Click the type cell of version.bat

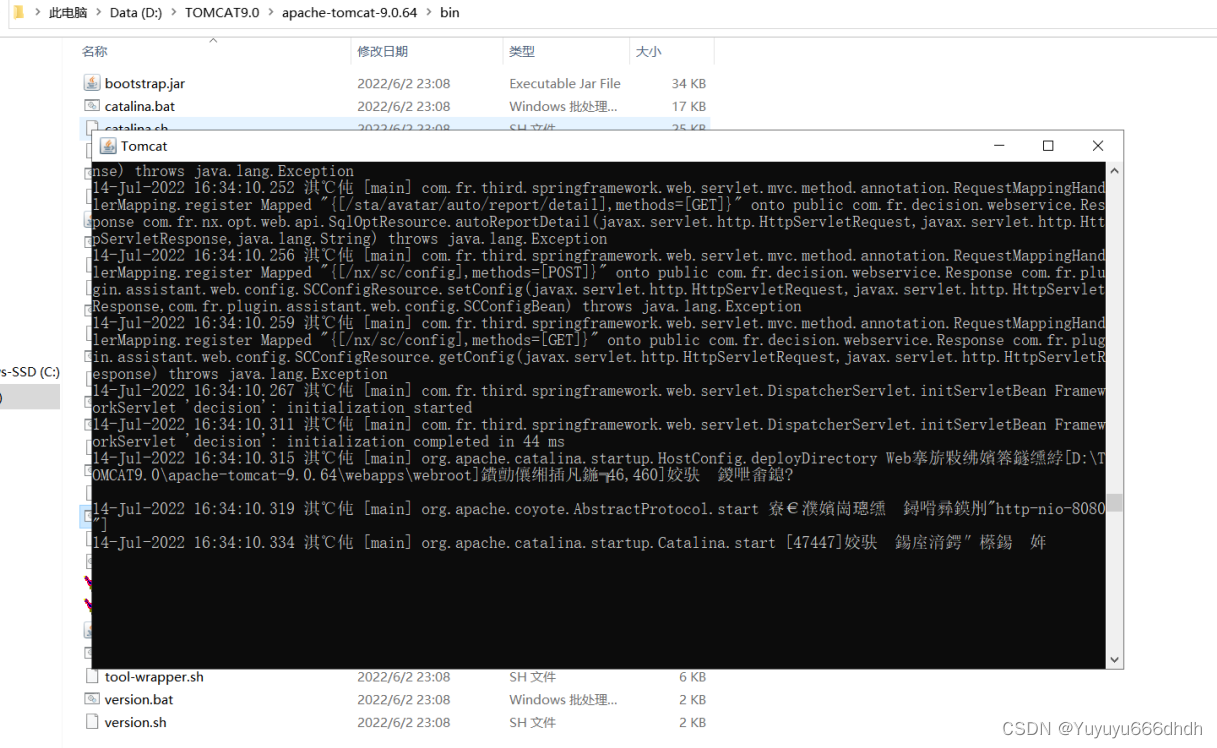tap(563, 699)
